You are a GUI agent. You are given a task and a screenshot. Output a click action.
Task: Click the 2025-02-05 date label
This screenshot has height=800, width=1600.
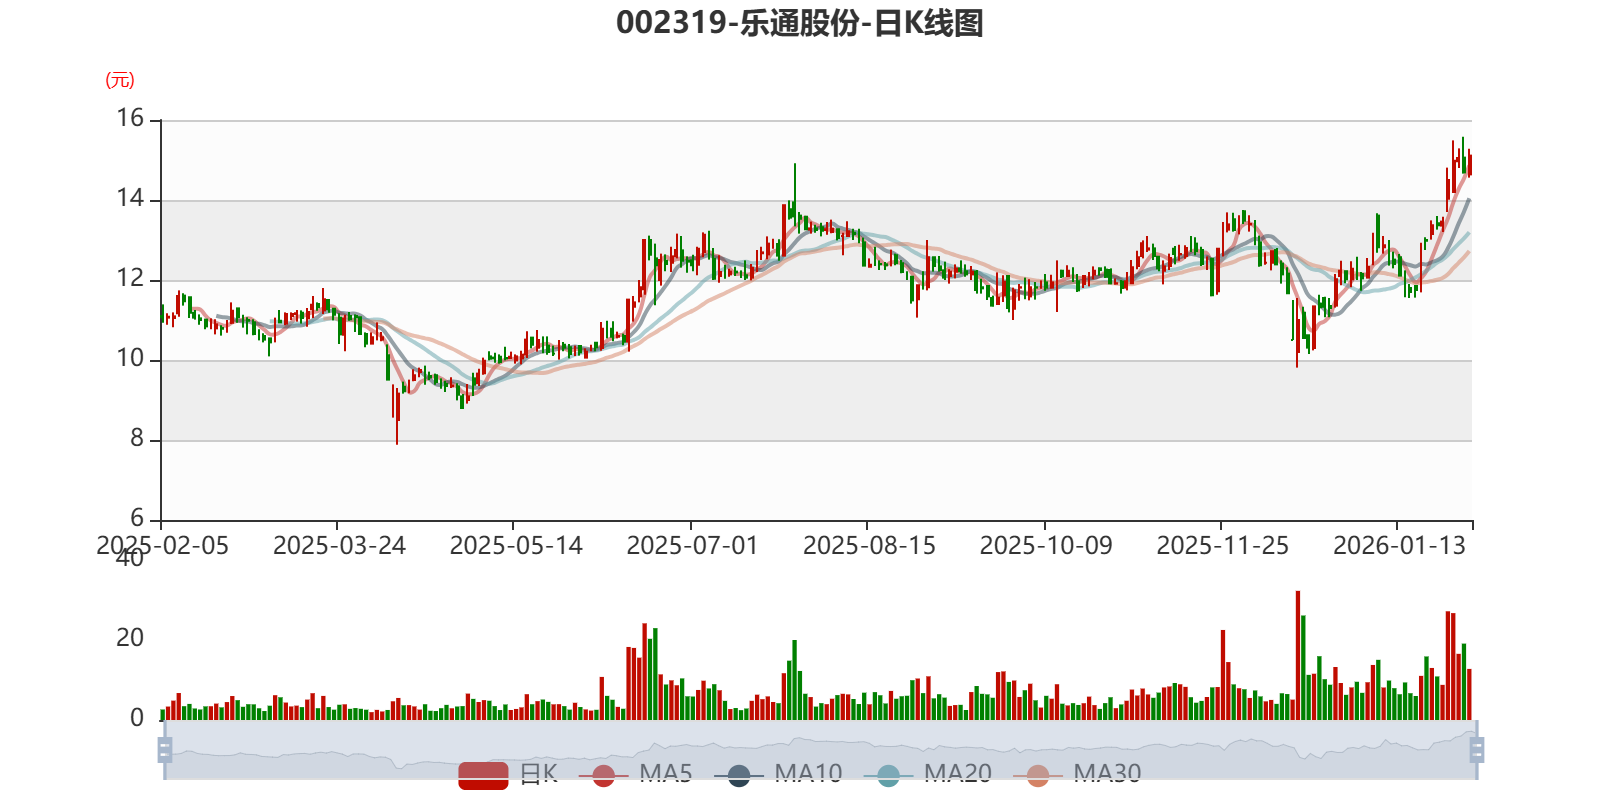click(162, 546)
